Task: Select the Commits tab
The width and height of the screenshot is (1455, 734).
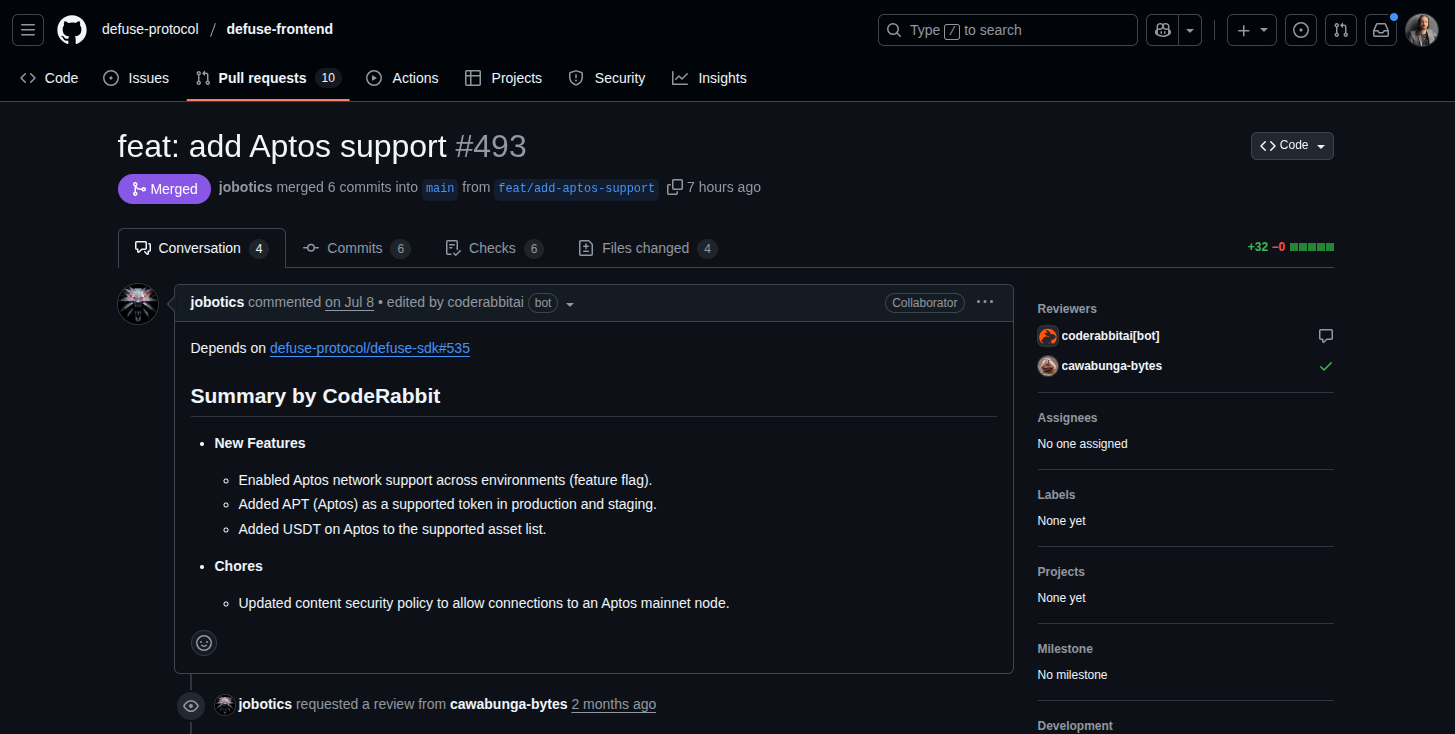Action: coord(357,248)
